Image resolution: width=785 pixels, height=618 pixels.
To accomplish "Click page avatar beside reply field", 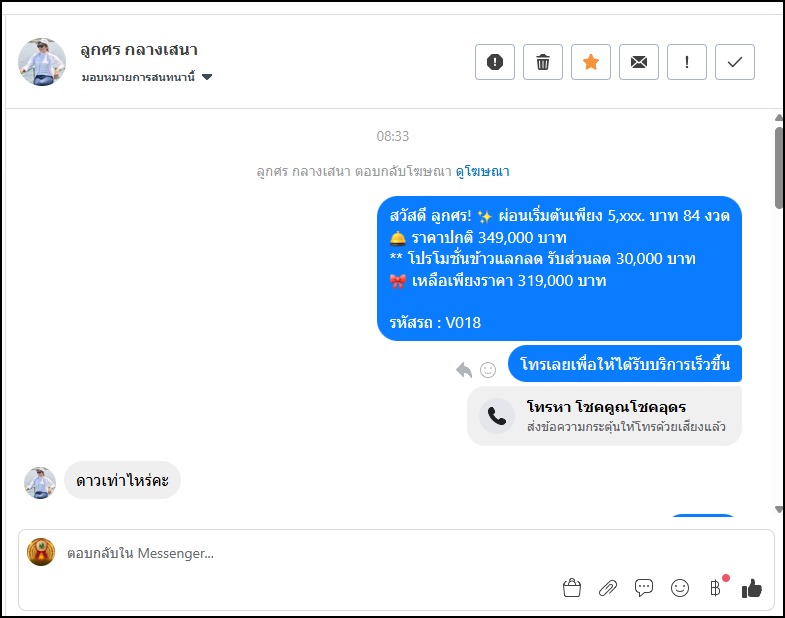I will pos(41,552).
